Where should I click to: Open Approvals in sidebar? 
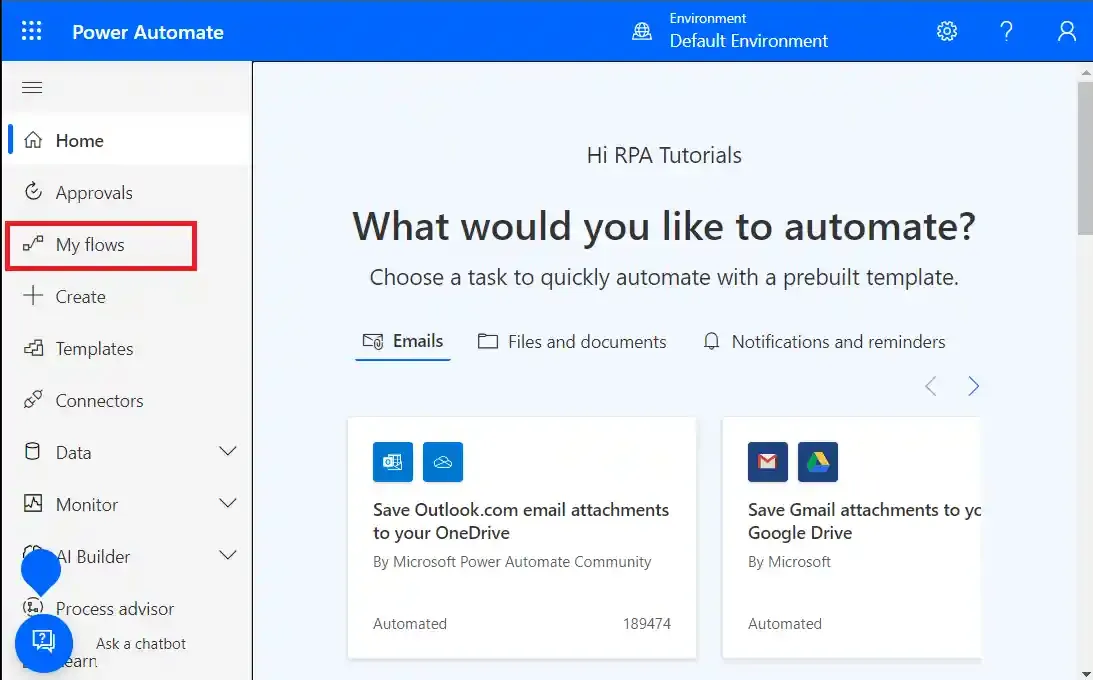pos(128,192)
